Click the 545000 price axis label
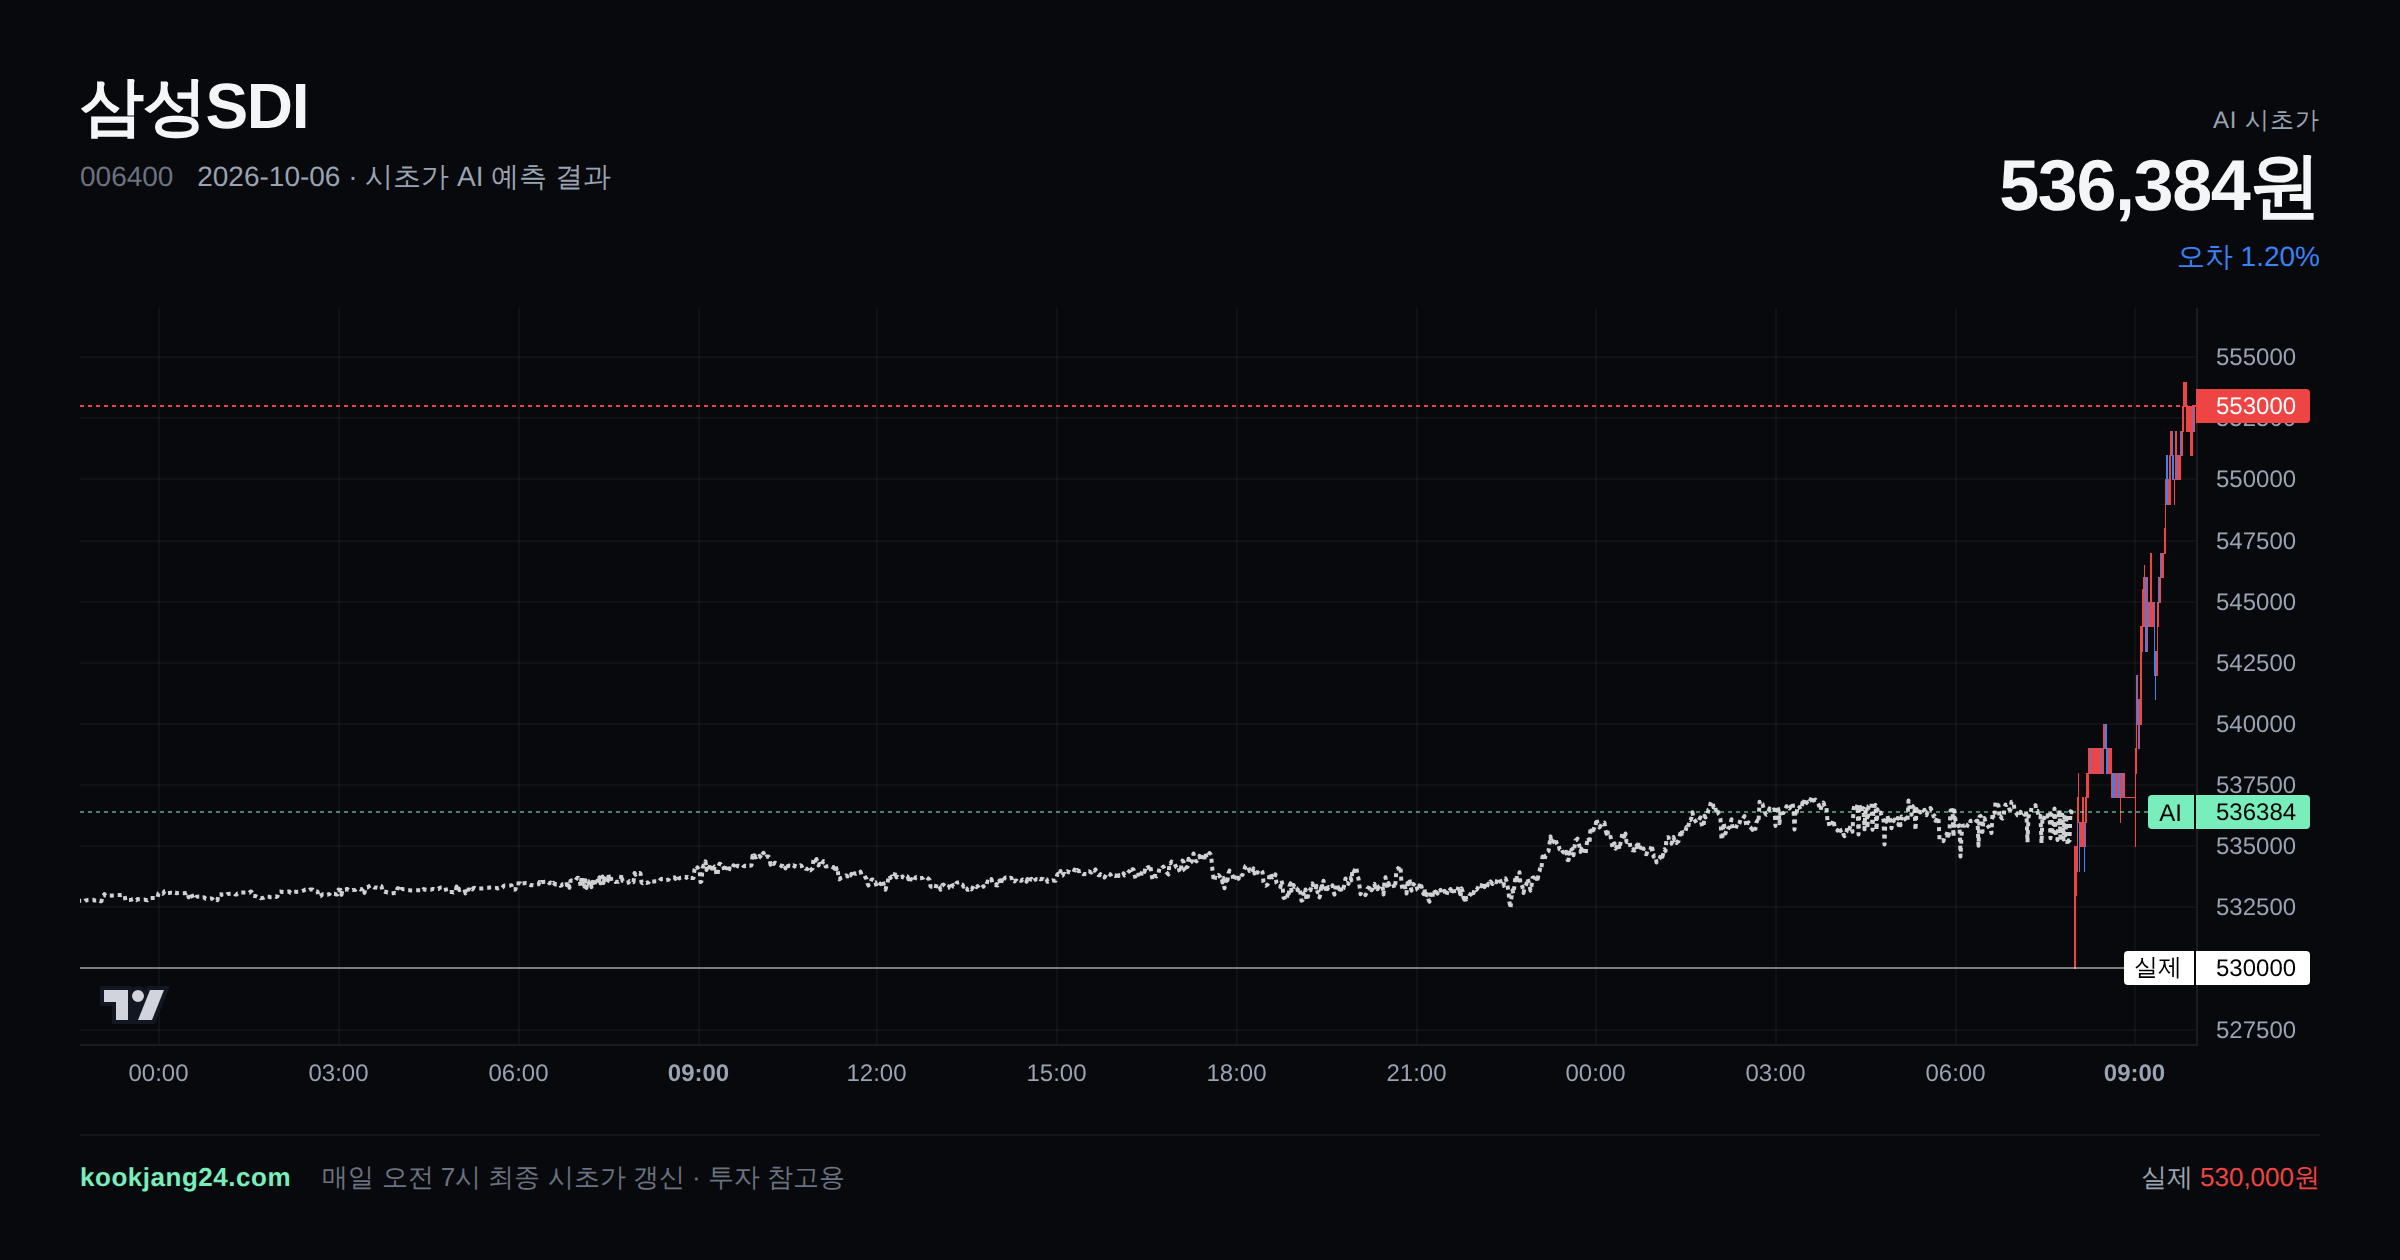 [x=2255, y=602]
